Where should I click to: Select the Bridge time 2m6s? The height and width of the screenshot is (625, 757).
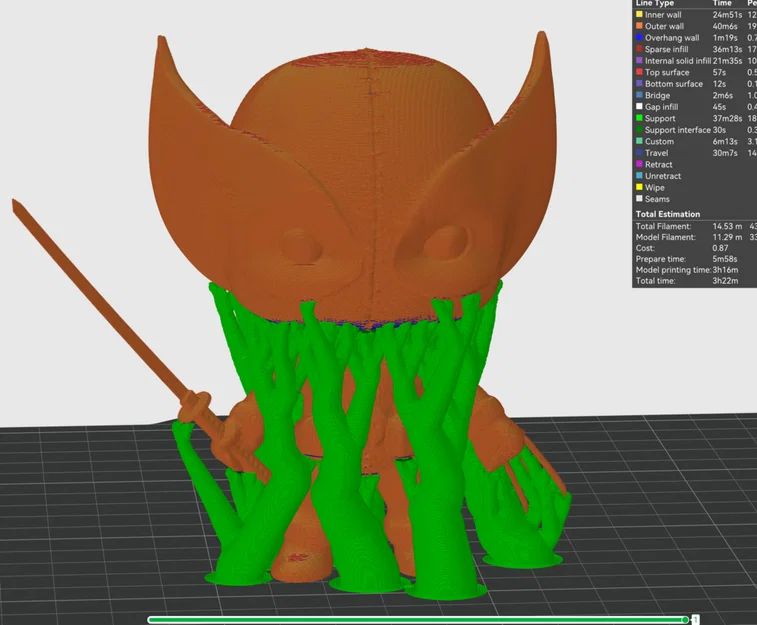(723, 96)
